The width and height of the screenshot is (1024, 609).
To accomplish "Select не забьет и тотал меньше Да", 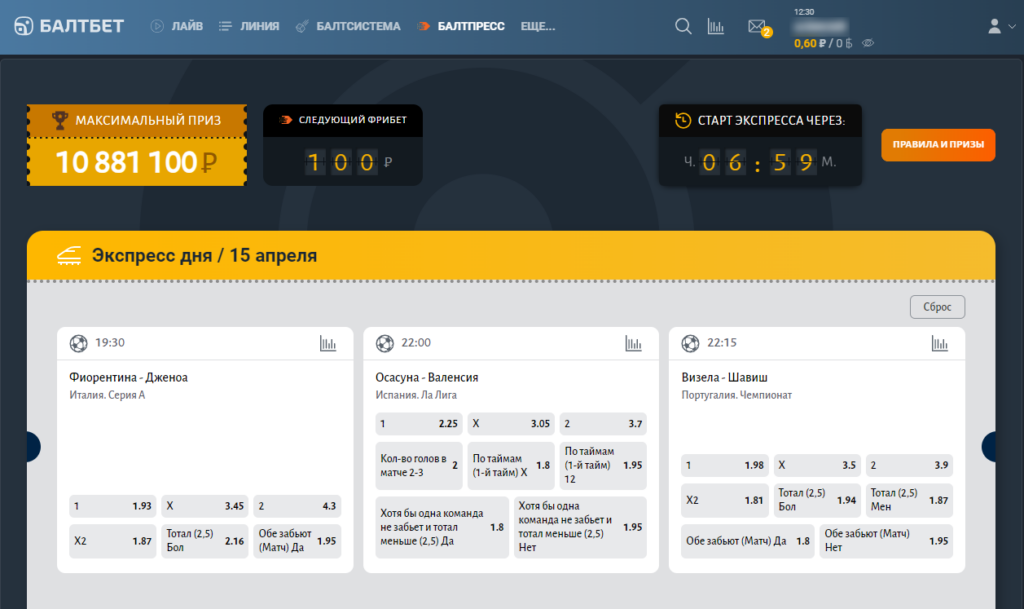I will pos(442,527).
